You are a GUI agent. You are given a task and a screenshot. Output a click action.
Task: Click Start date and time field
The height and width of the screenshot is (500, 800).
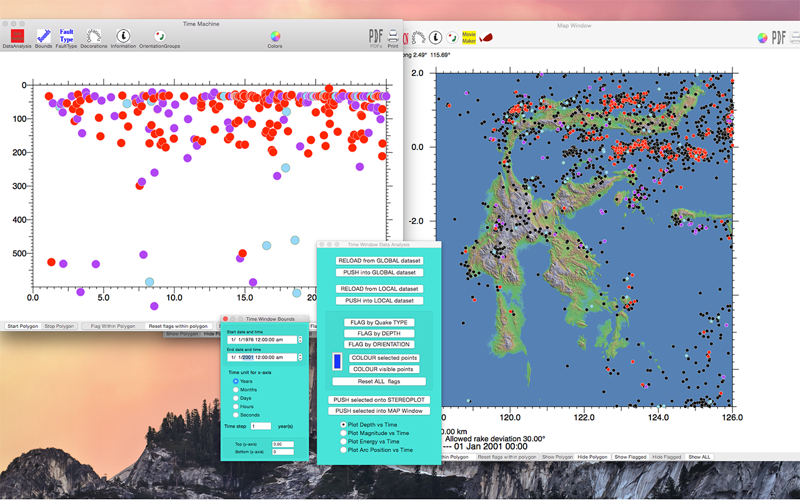[262, 339]
